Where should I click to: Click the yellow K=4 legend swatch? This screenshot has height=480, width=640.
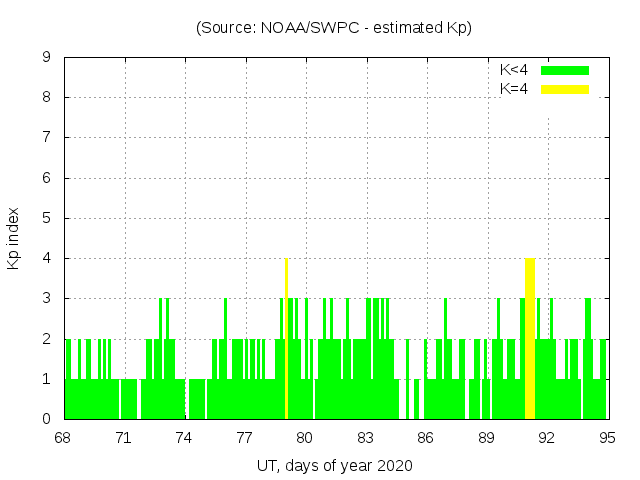pyautogui.click(x=565, y=89)
